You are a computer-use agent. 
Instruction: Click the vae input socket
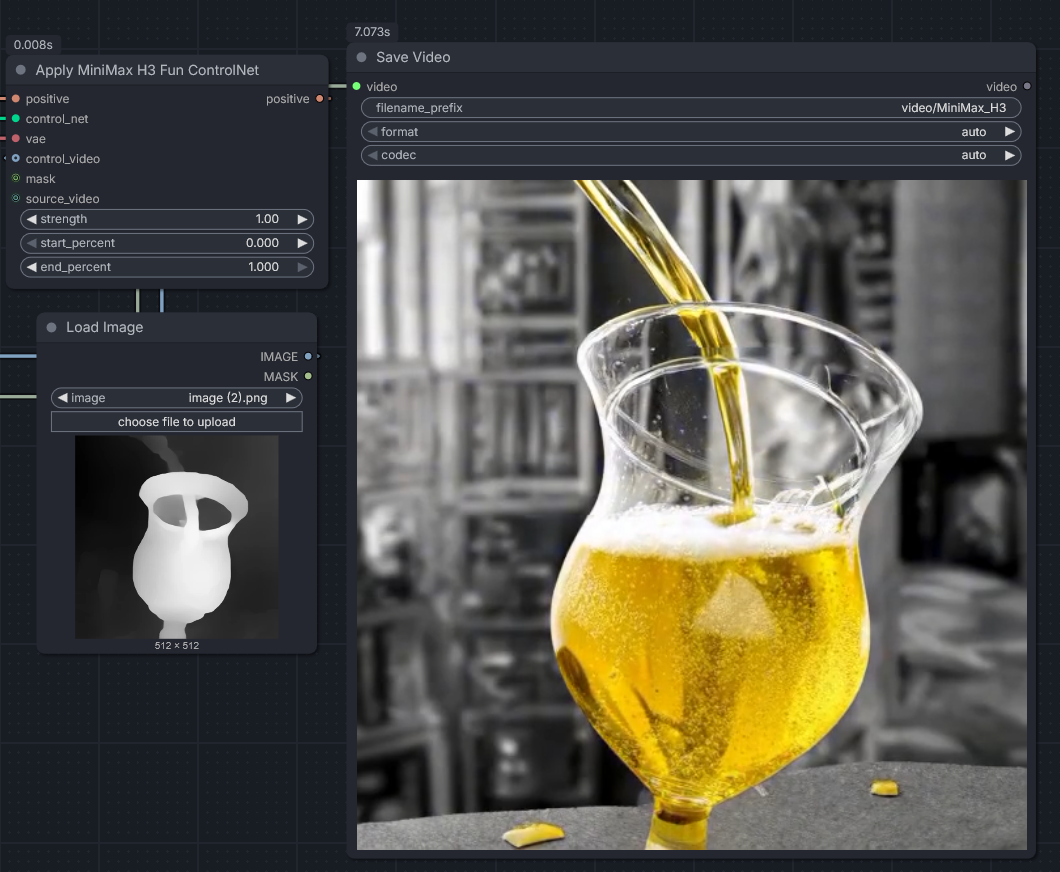(16, 139)
